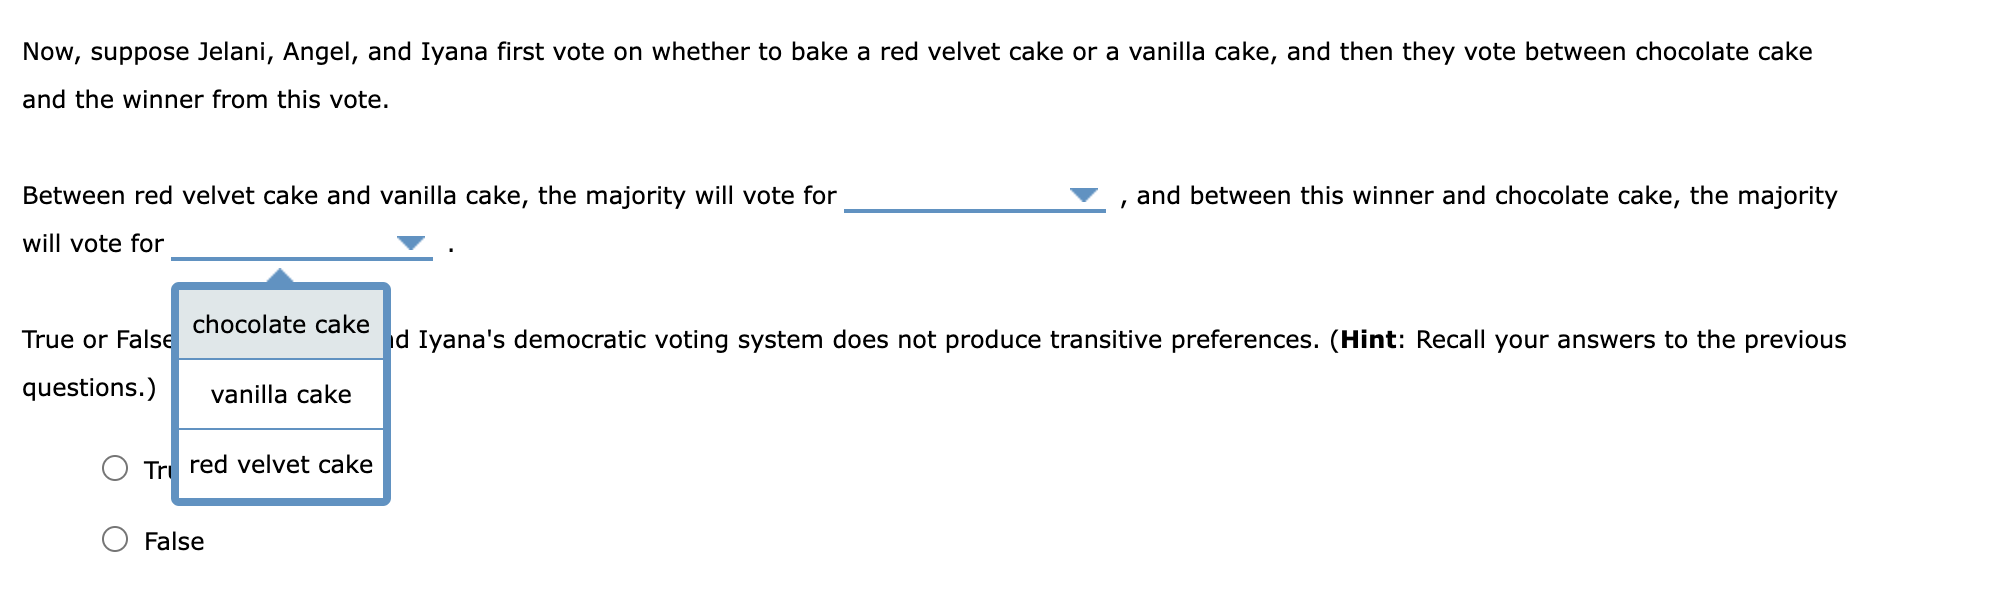Select "red velvet cake" from the open dropdown

tap(281, 463)
